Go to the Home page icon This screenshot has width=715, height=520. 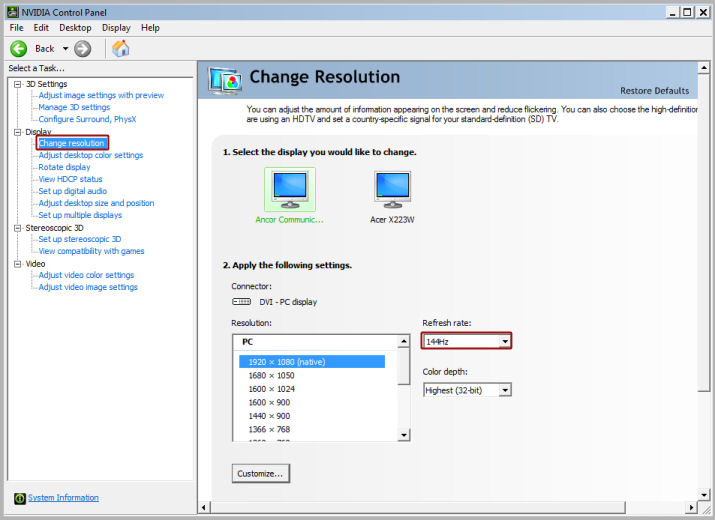[121, 48]
